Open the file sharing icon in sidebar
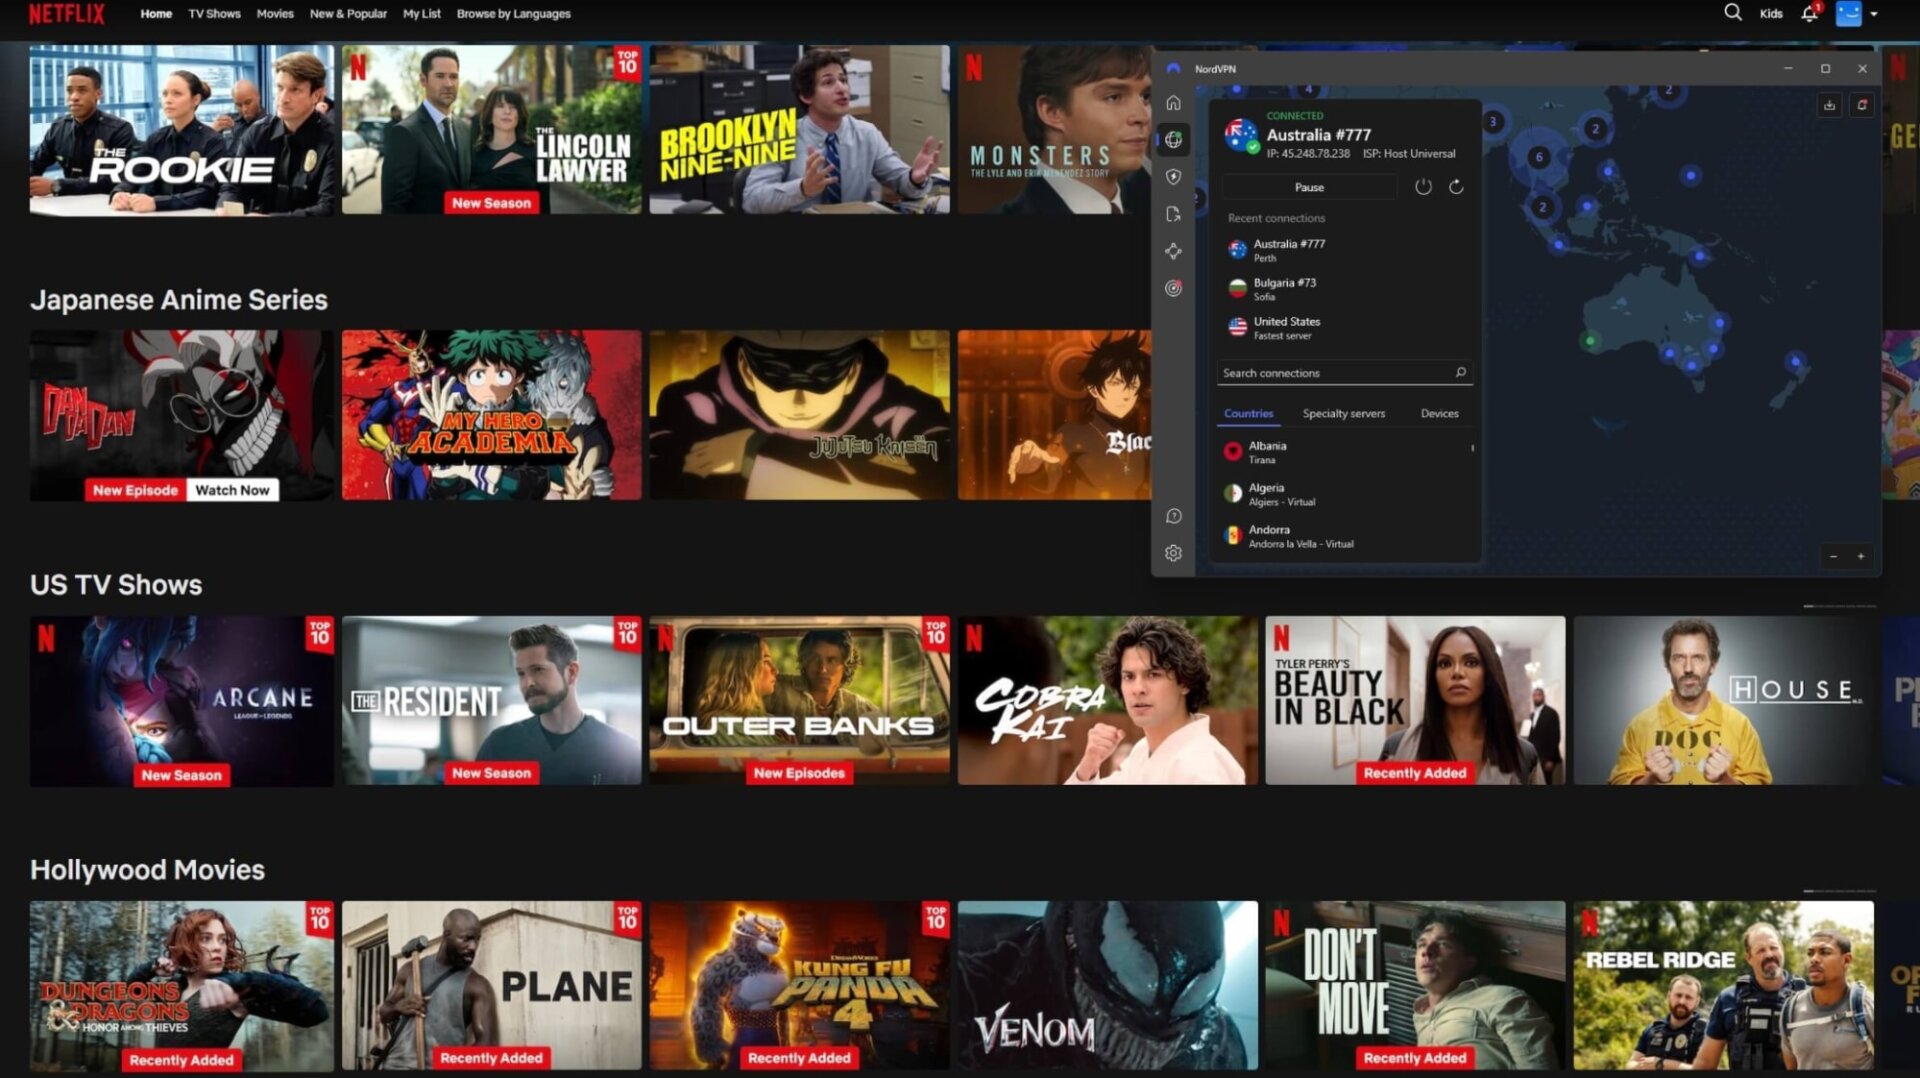This screenshot has width=1920, height=1078. 1174,214
